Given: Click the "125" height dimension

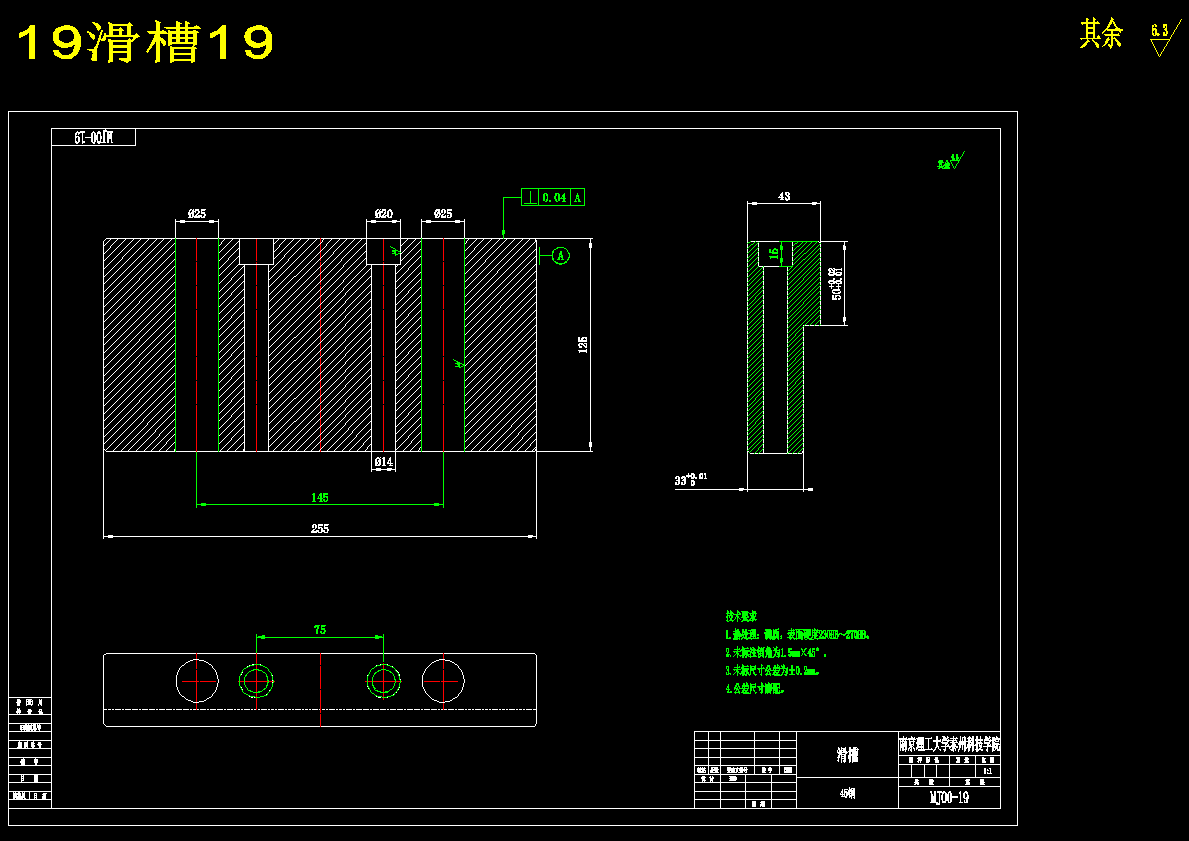Looking at the screenshot, I should click(x=582, y=345).
